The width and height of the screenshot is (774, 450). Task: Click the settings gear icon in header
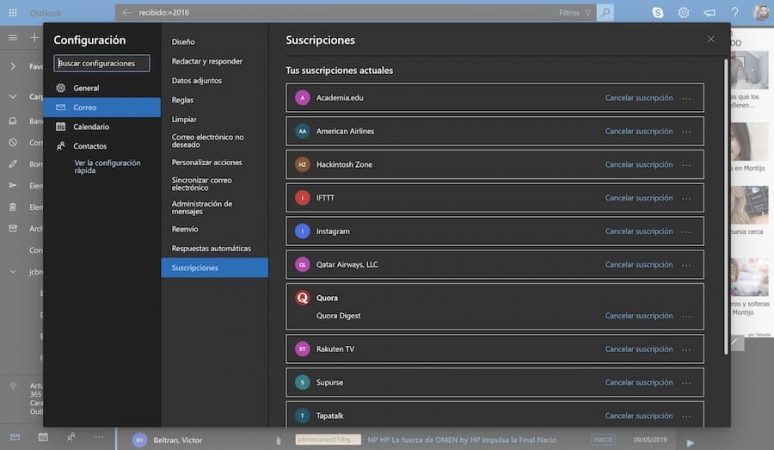pos(684,13)
